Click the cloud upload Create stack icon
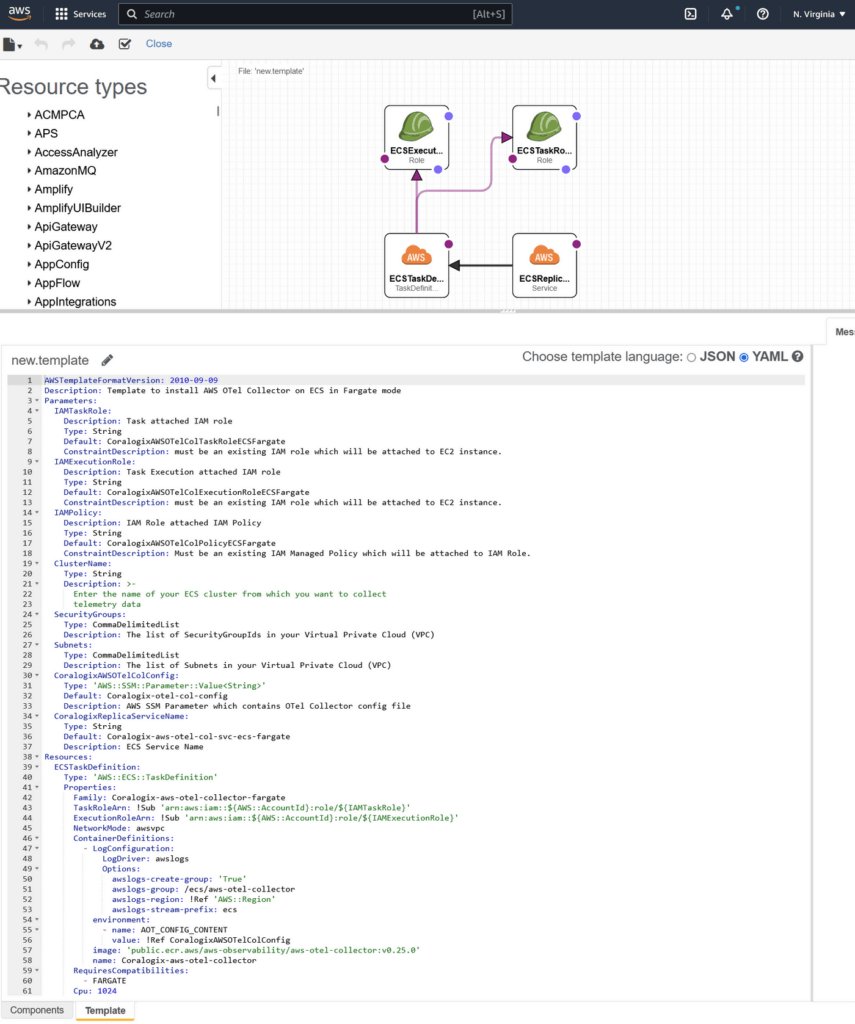The image size is (855, 1024). click(x=97, y=44)
